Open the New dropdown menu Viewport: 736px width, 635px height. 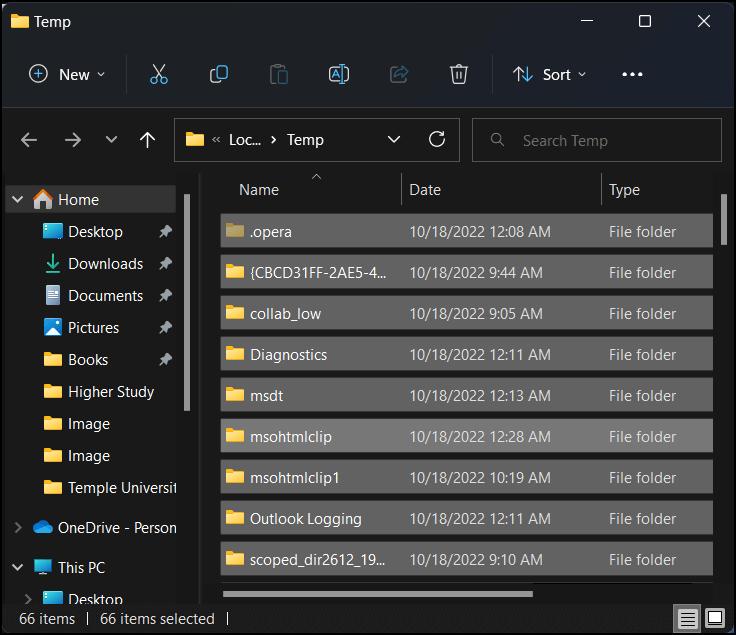coord(67,74)
